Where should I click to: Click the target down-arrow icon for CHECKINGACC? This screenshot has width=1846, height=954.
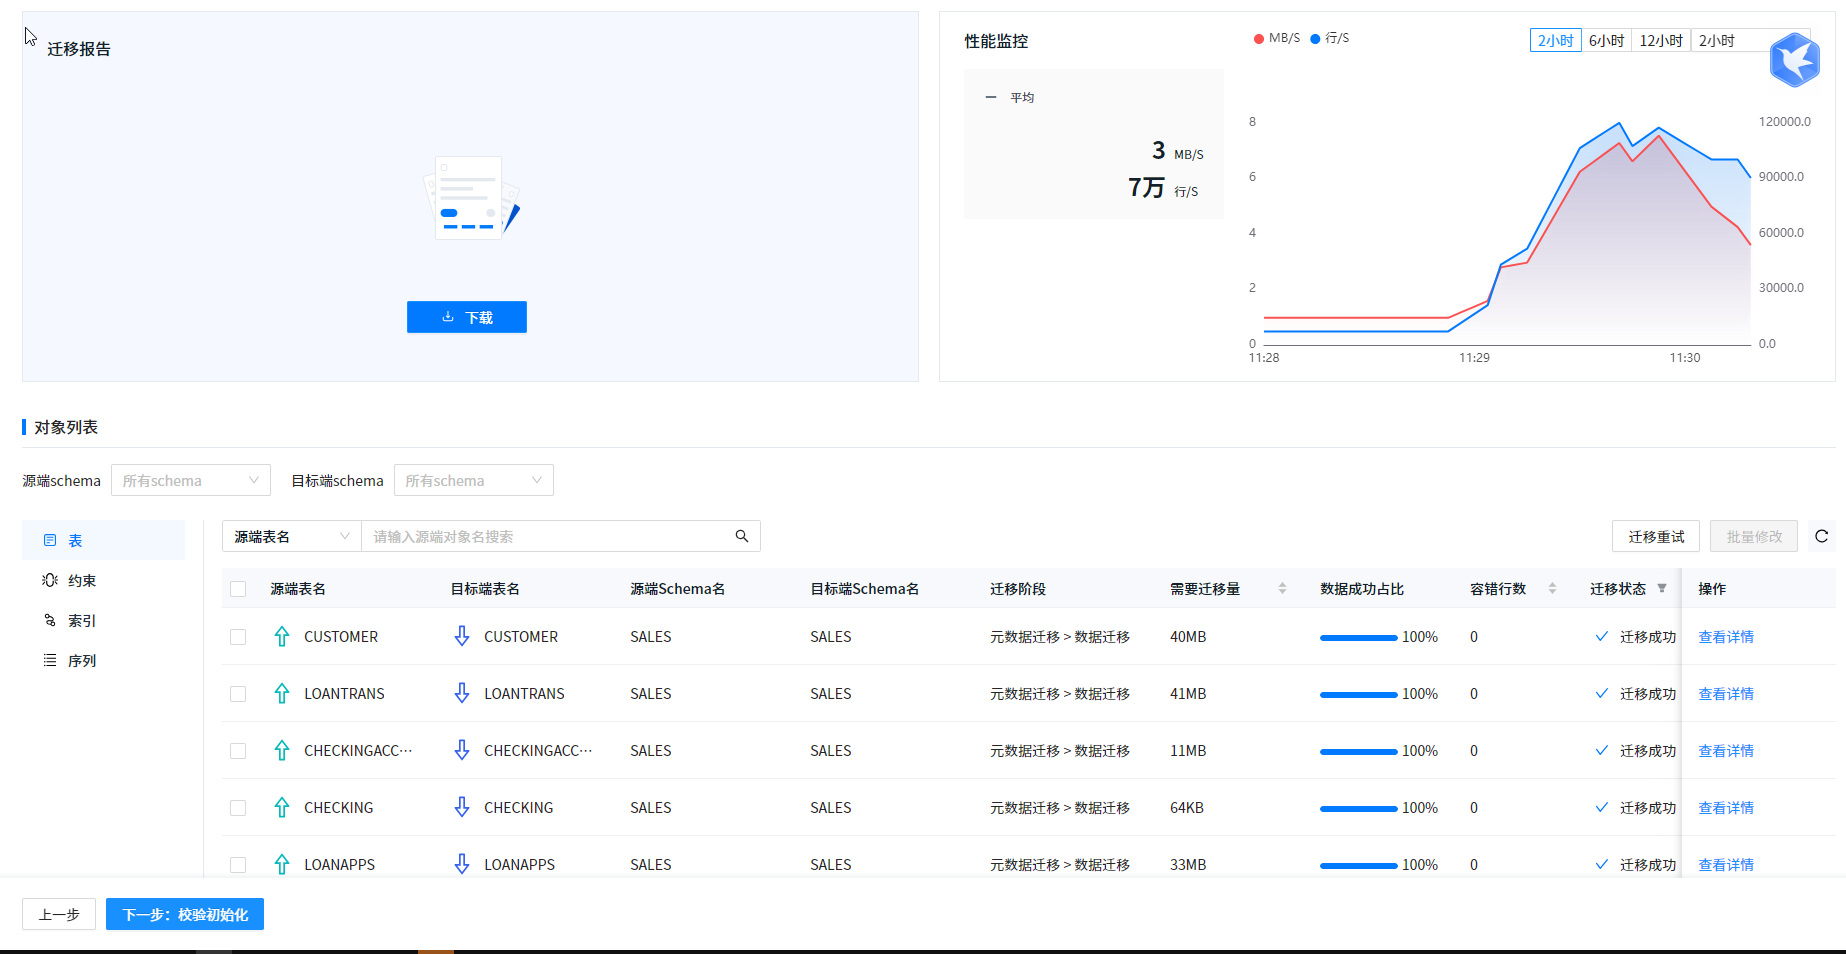462,750
